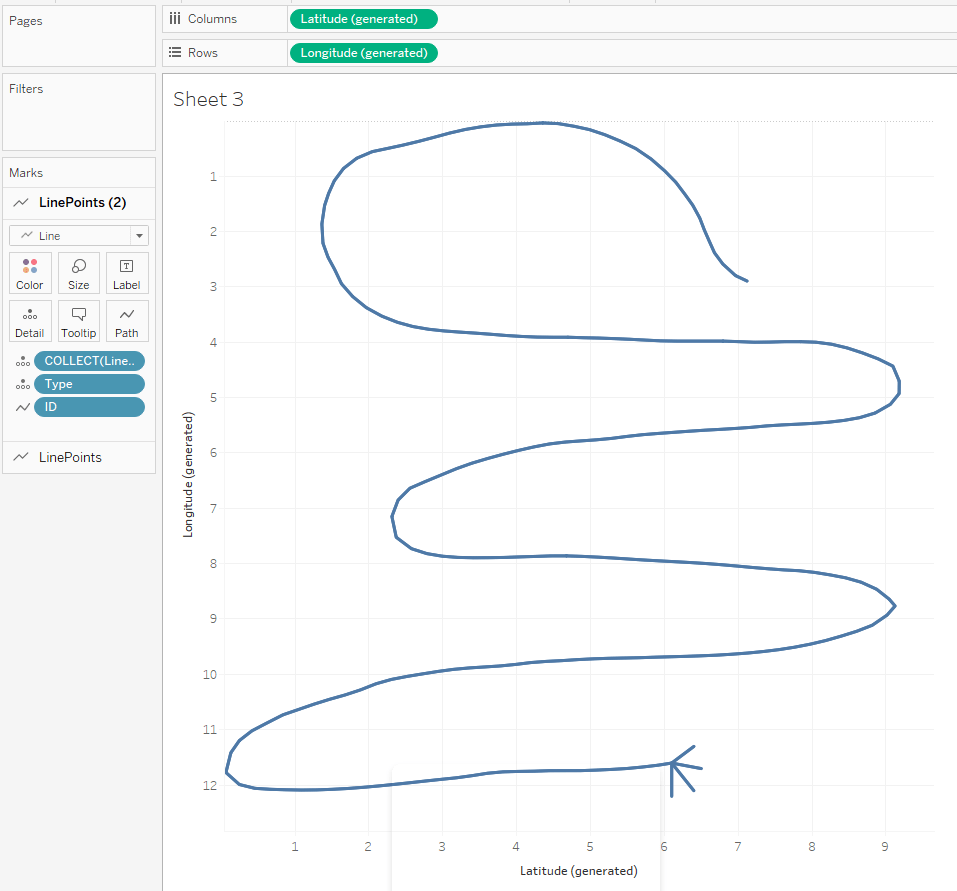957x891 pixels.
Task: Click the arrowhead at the line's end
Action: click(x=676, y=766)
